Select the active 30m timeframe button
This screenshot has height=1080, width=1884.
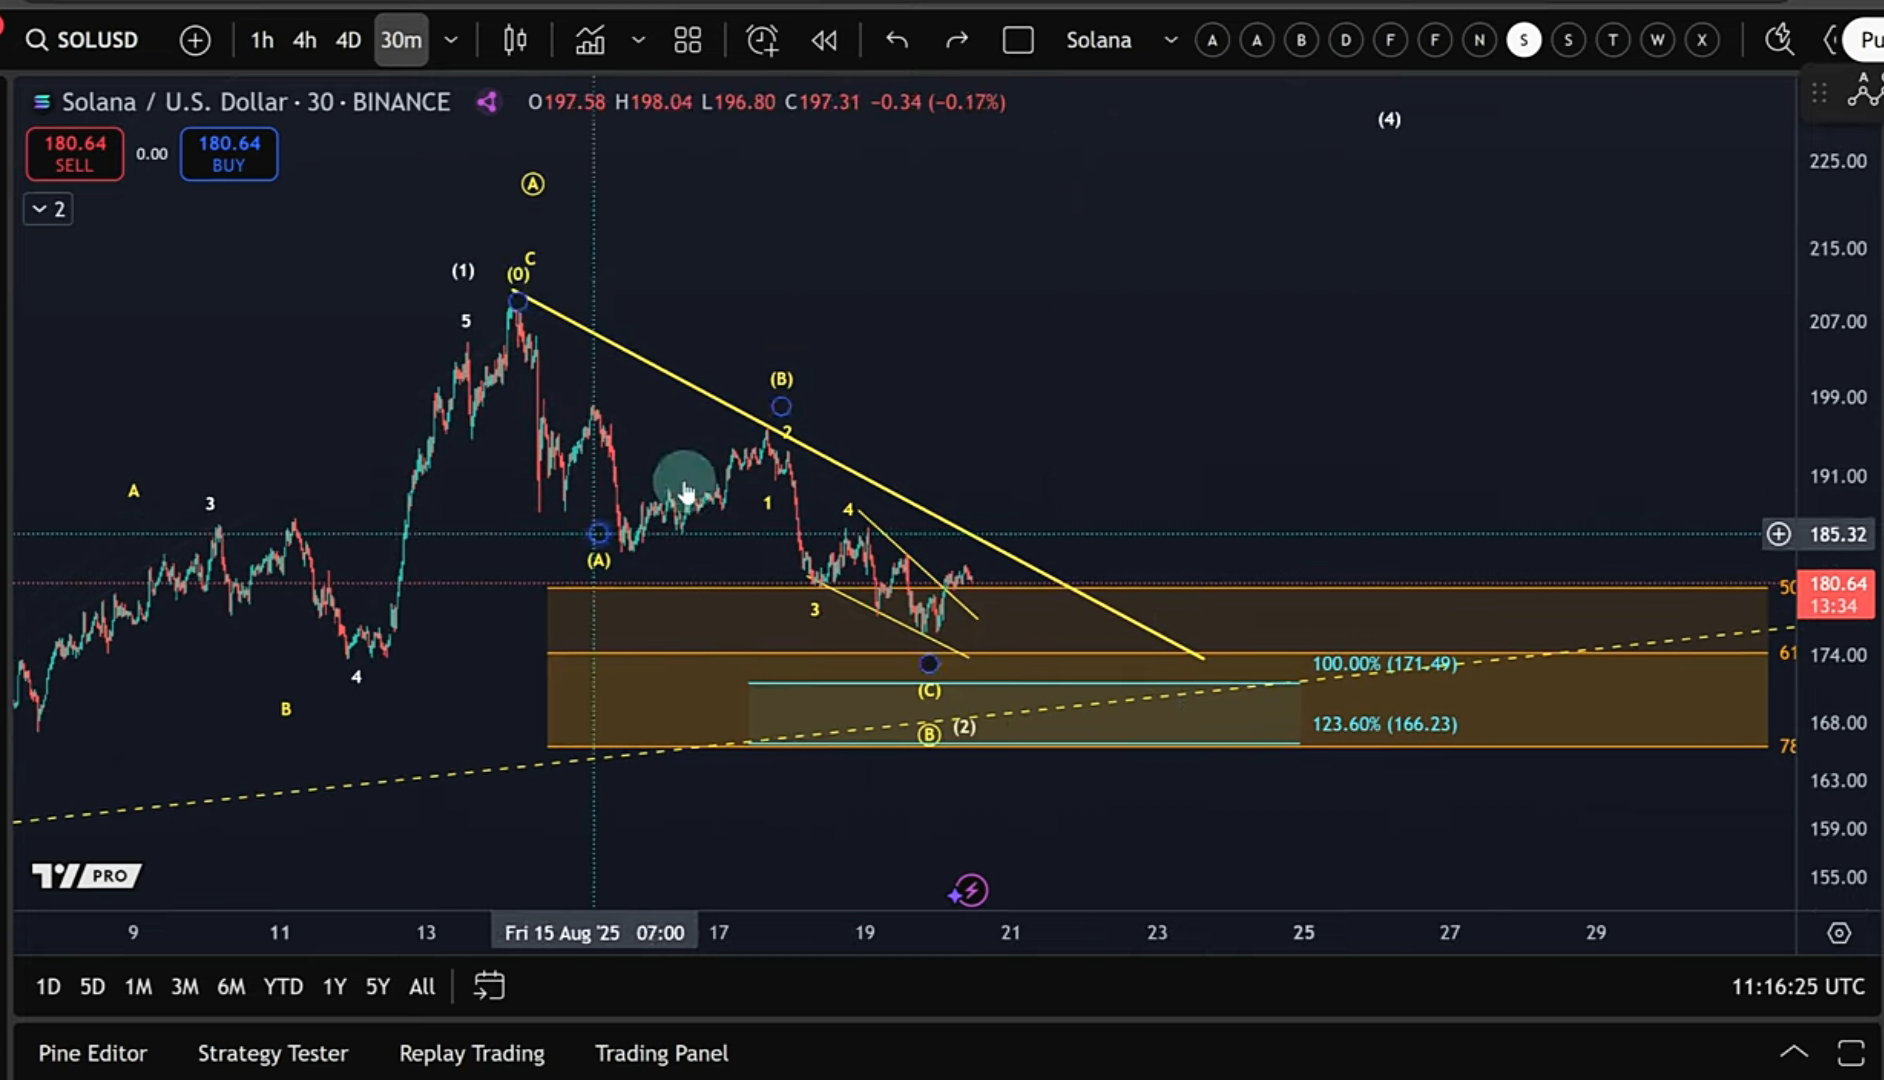tap(401, 40)
